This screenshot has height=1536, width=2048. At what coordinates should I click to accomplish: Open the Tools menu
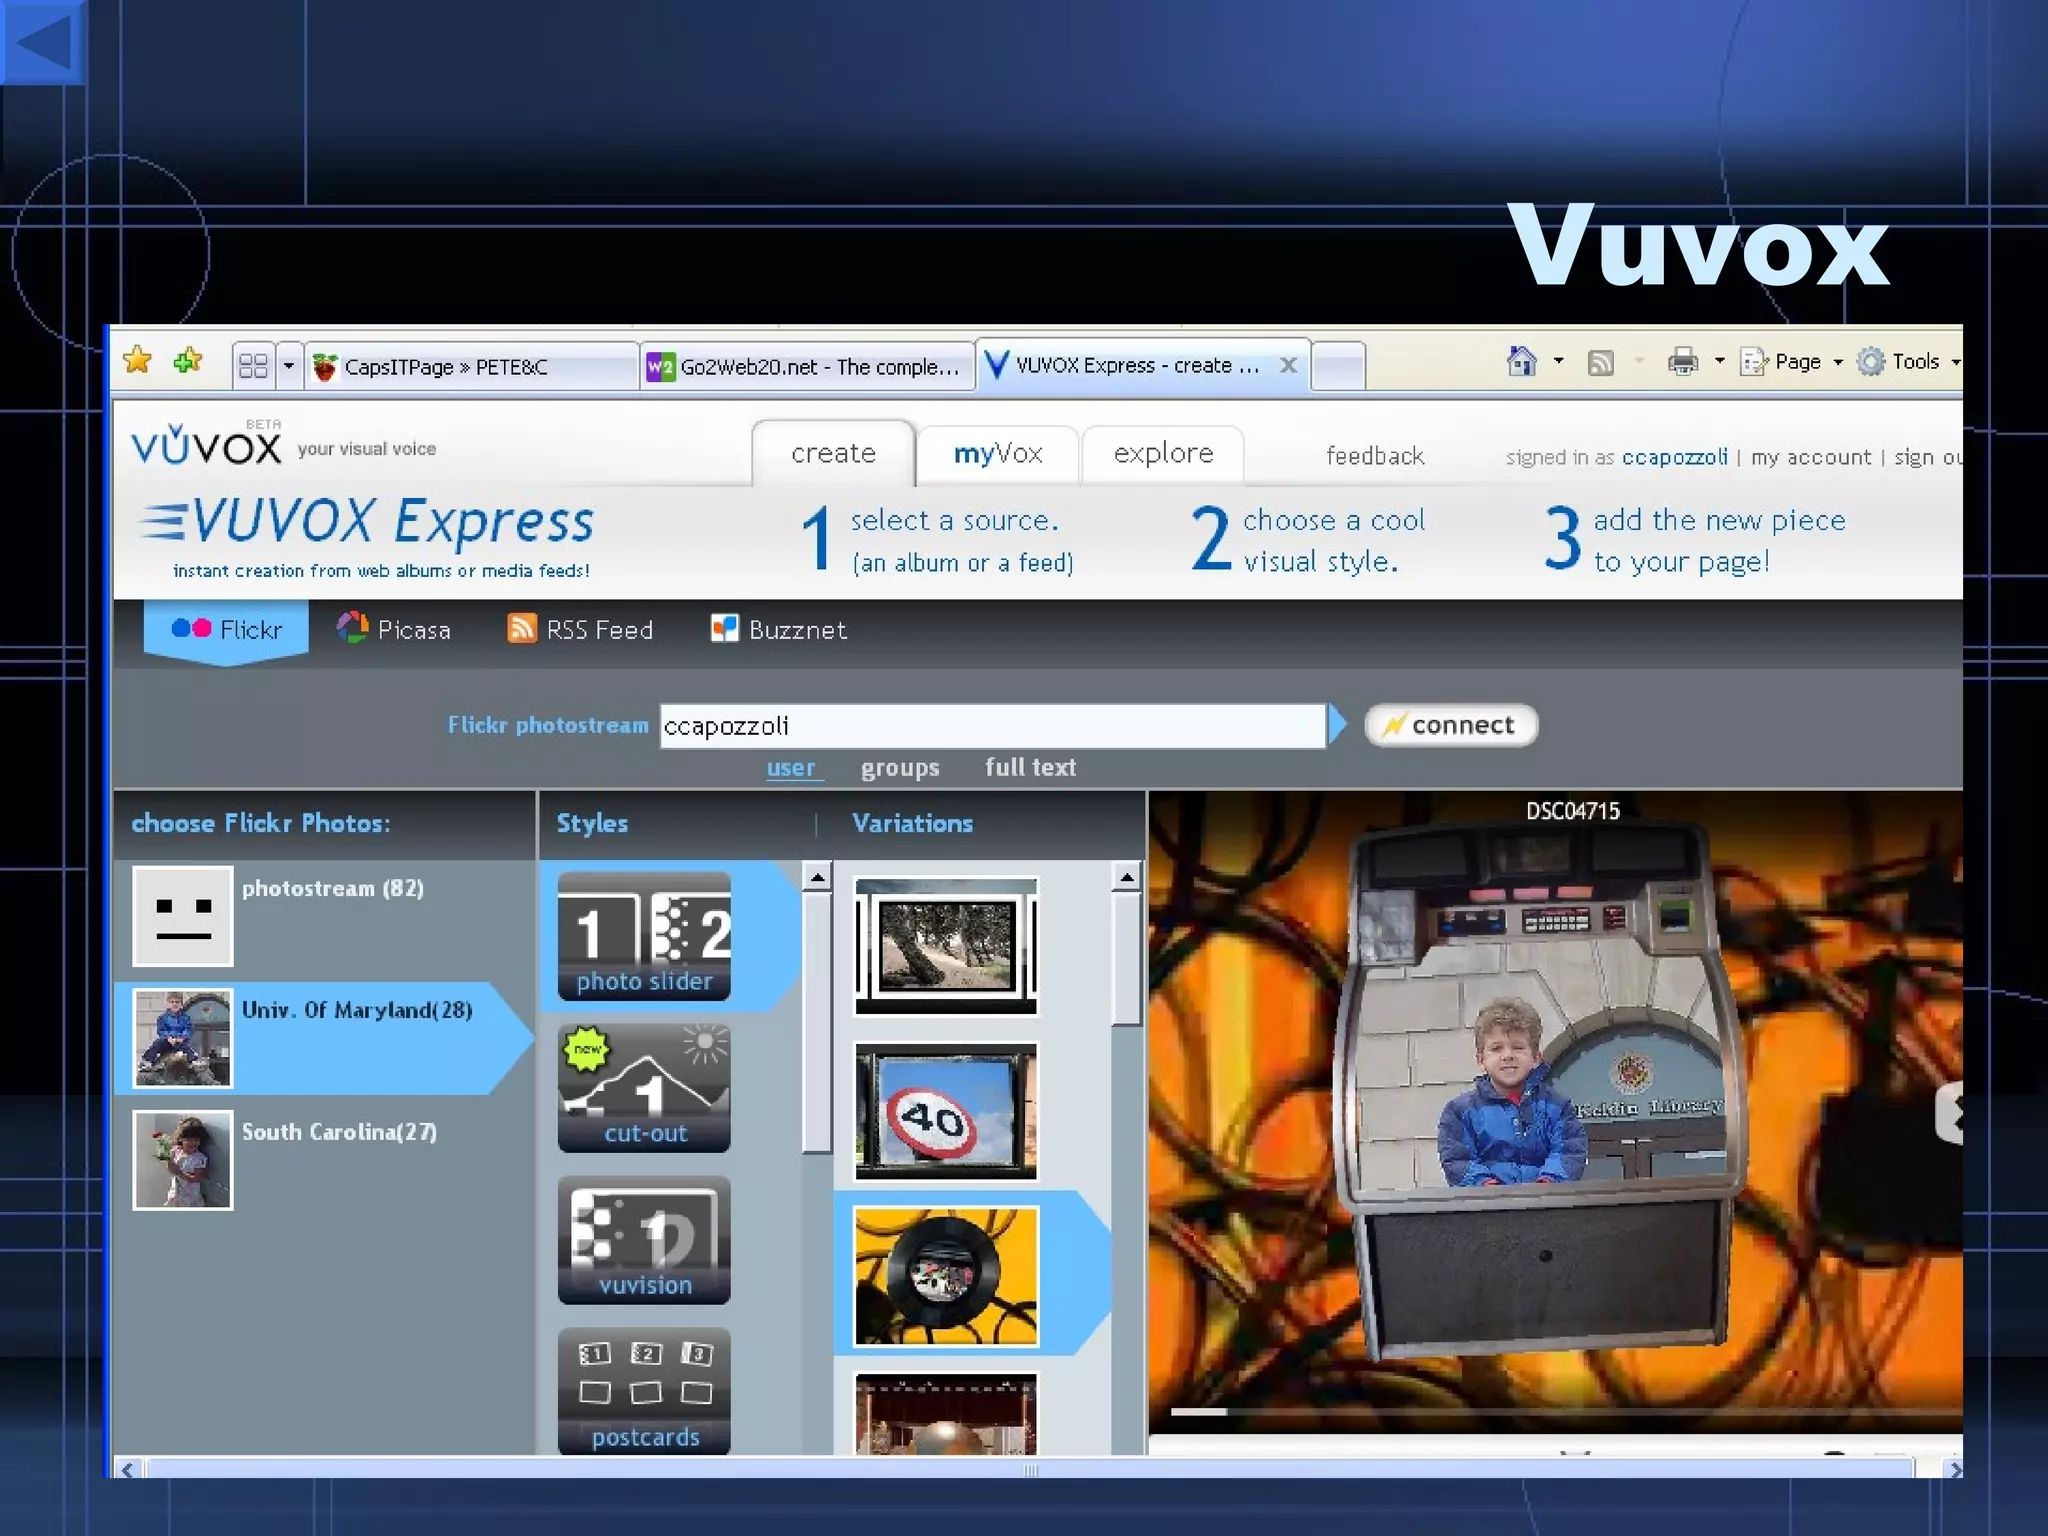(1908, 362)
